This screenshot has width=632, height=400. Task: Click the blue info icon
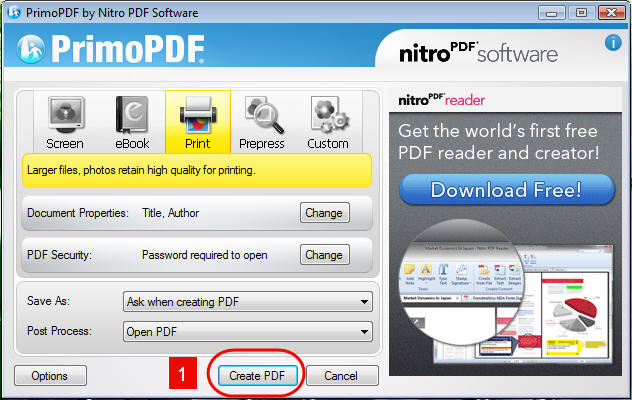(x=613, y=42)
